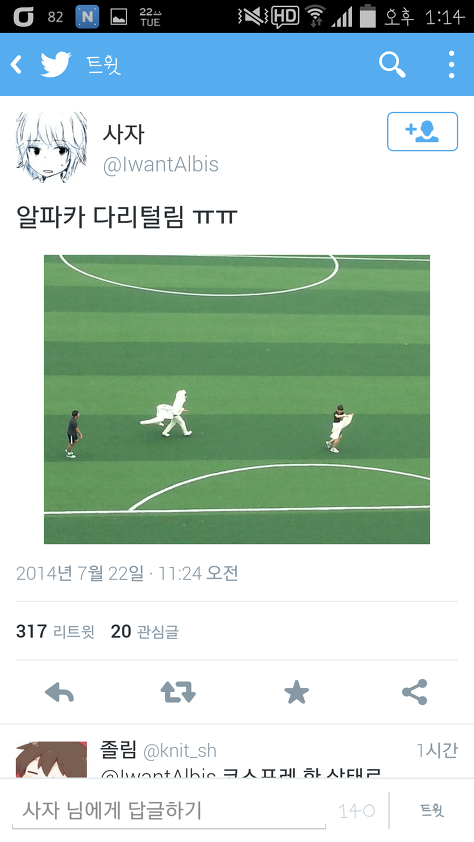Share the tweet via share icon
Image resolution: width=474 pixels, height=842 pixels.
[415, 692]
